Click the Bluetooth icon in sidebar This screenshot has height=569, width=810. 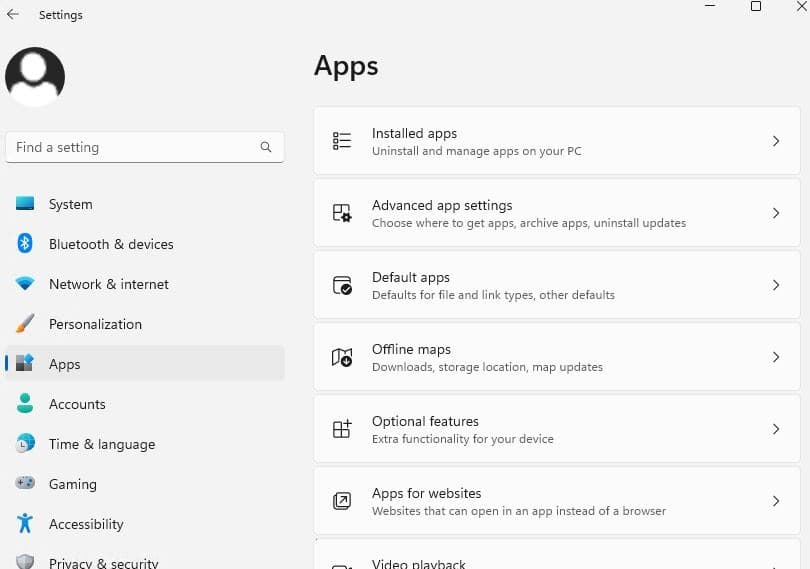pyautogui.click(x=25, y=244)
